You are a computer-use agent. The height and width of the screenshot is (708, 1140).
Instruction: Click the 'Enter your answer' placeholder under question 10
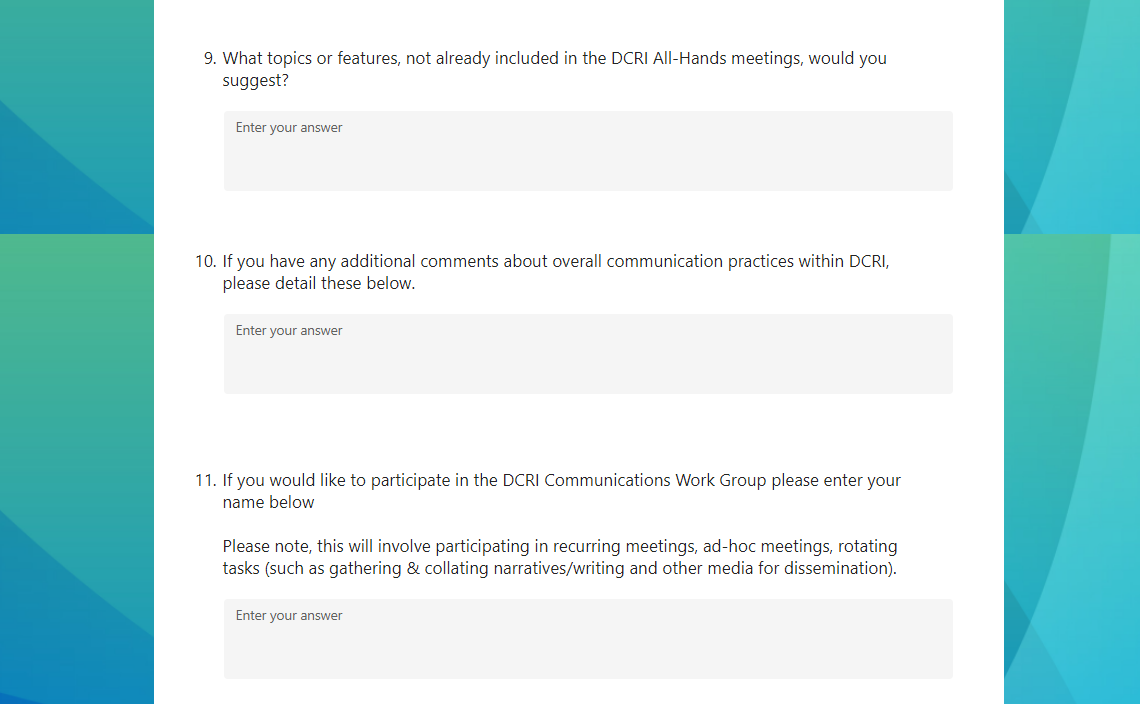coord(289,331)
